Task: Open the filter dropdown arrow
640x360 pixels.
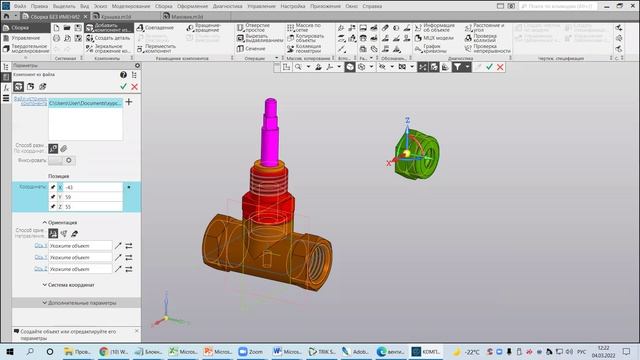Action: [x=467, y=67]
